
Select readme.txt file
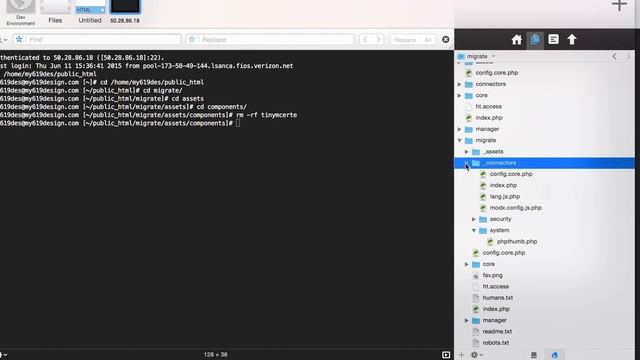[x=497, y=331]
